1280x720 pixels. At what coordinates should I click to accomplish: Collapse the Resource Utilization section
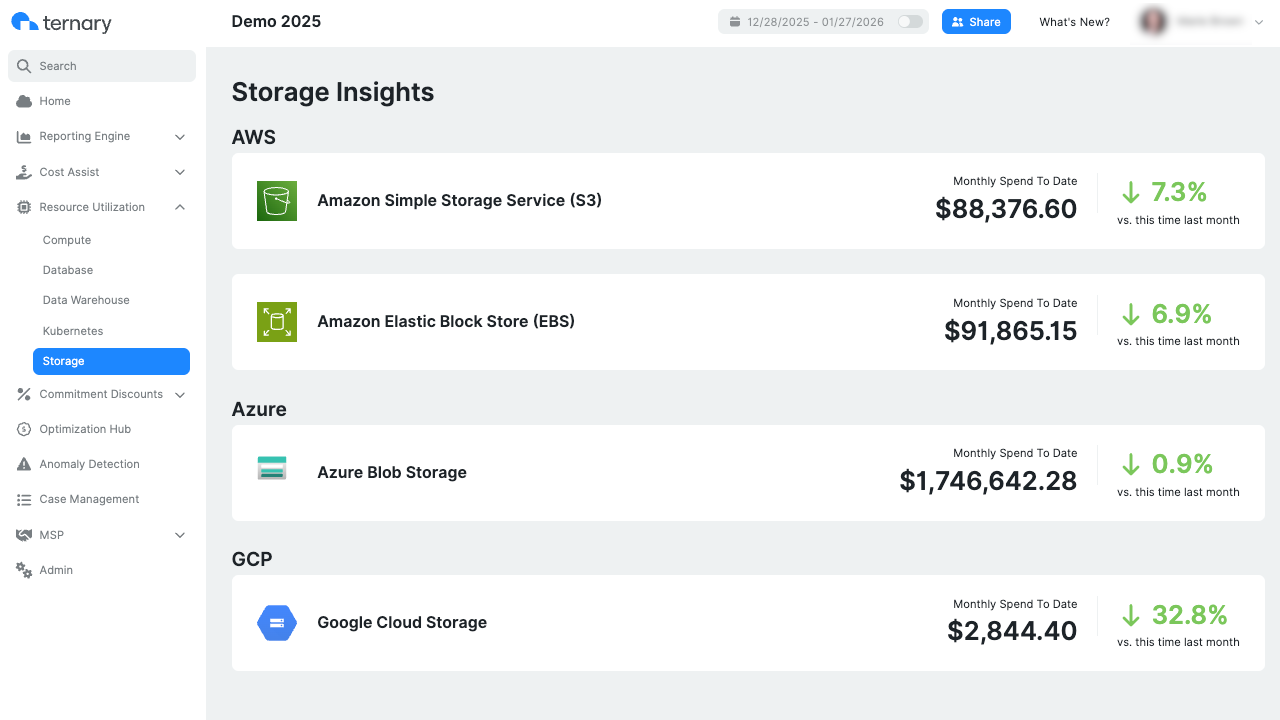(x=180, y=207)
